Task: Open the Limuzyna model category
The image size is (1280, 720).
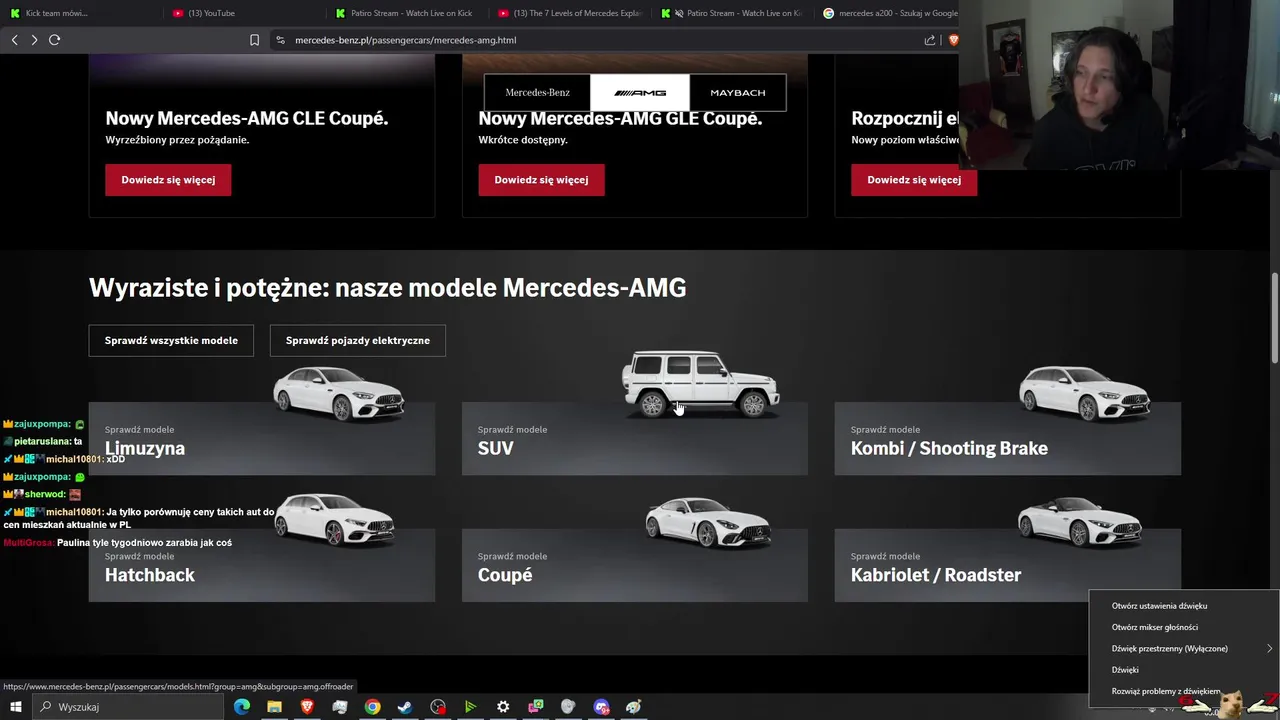Action: tap(262, 438)
